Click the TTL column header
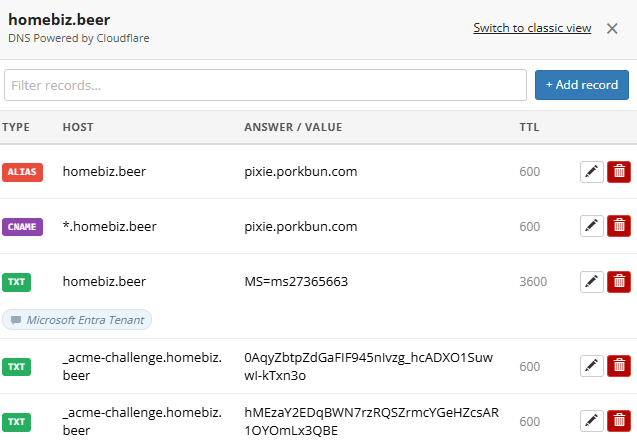 (x=529, y=127)
